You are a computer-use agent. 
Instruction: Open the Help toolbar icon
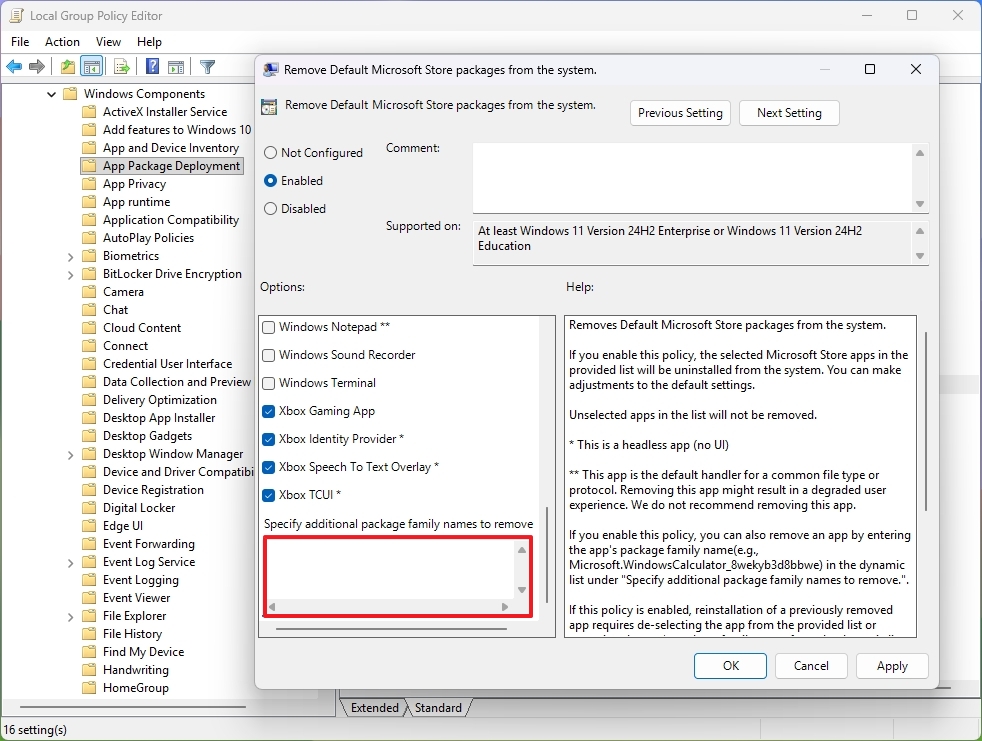click(x=152, y=66)
